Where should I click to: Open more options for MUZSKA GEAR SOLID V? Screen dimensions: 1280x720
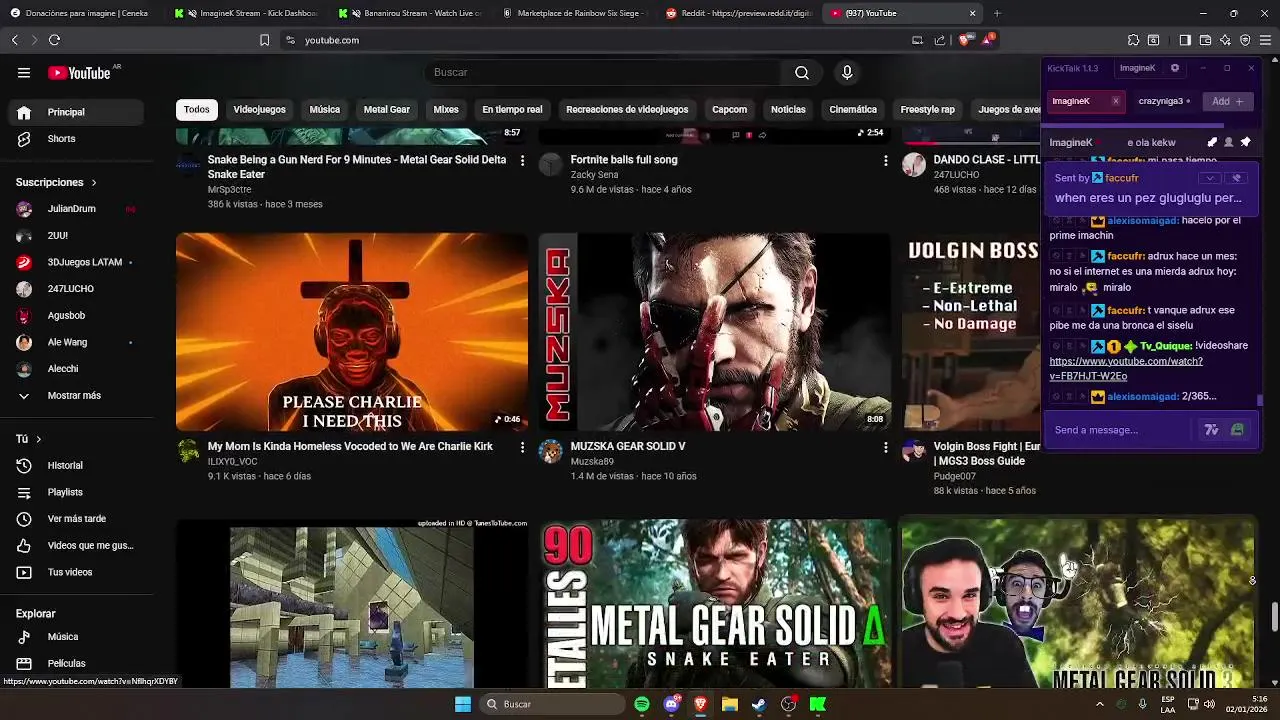pos(885,447)
